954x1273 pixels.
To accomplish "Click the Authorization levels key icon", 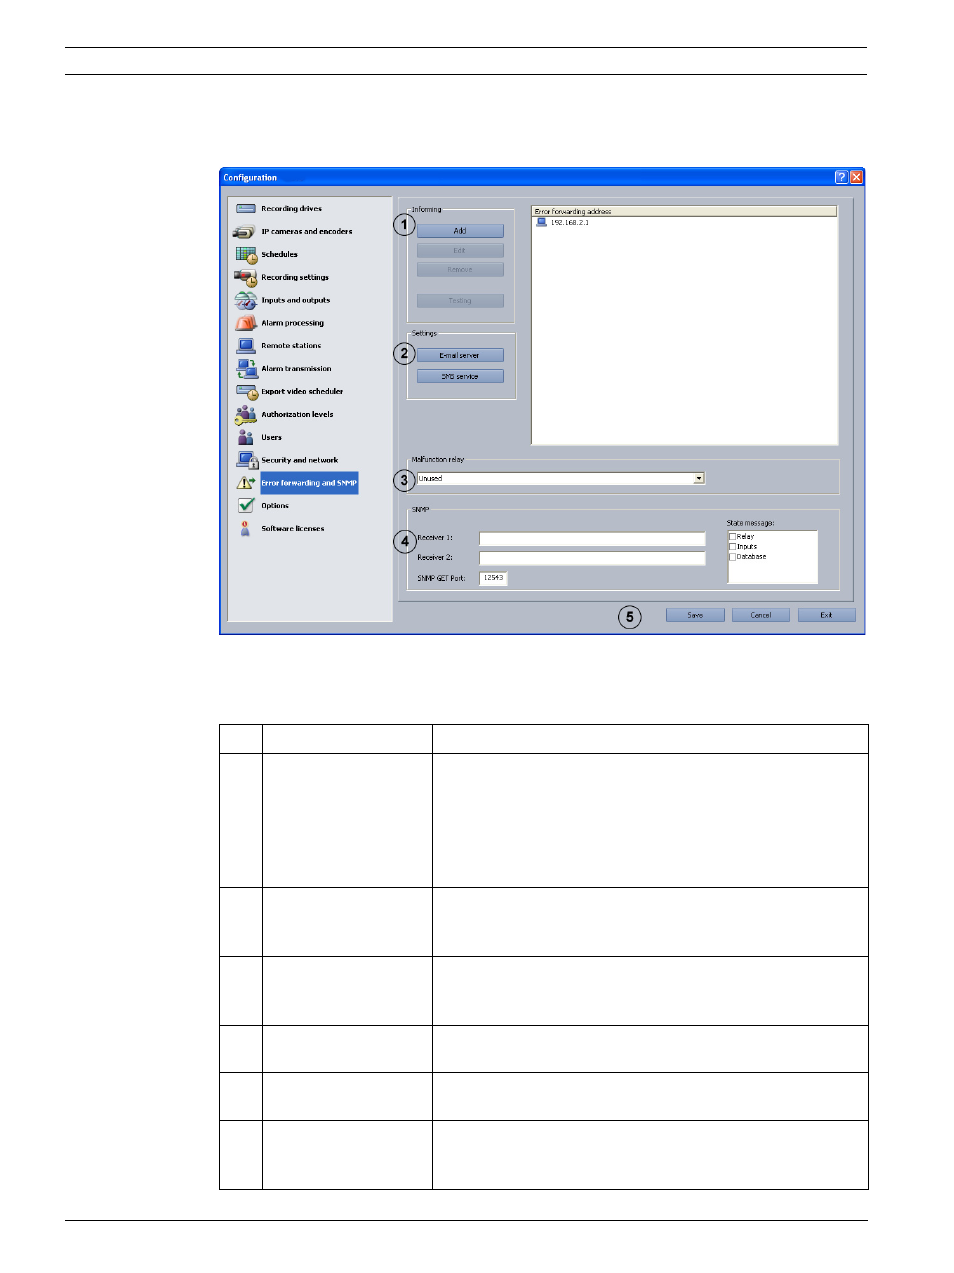I will (x=246, y=415).
